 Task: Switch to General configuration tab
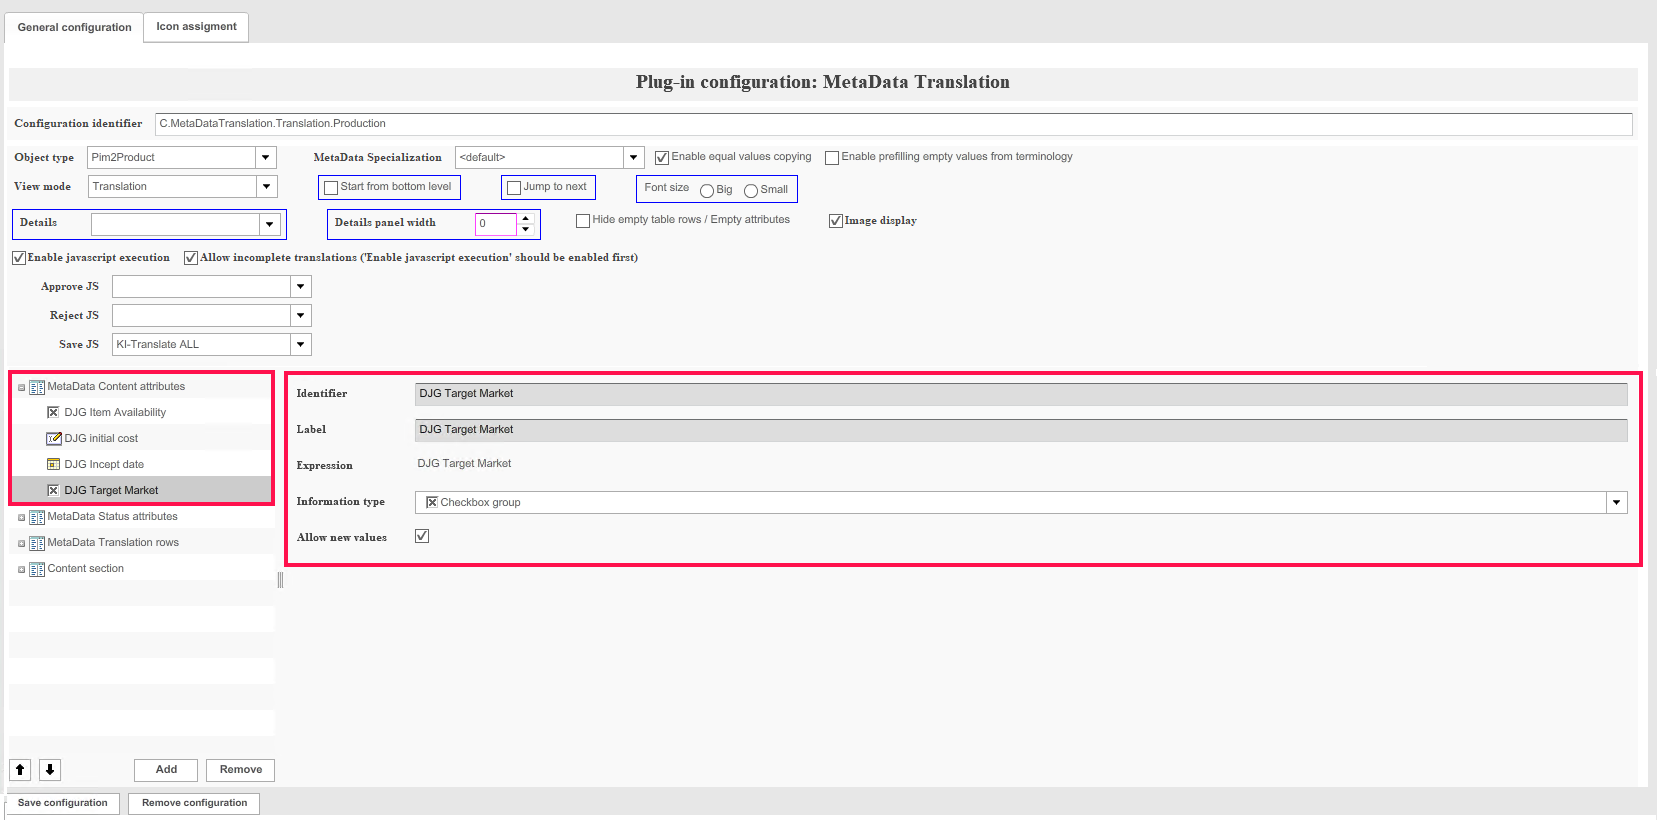[x=74, y=27]
